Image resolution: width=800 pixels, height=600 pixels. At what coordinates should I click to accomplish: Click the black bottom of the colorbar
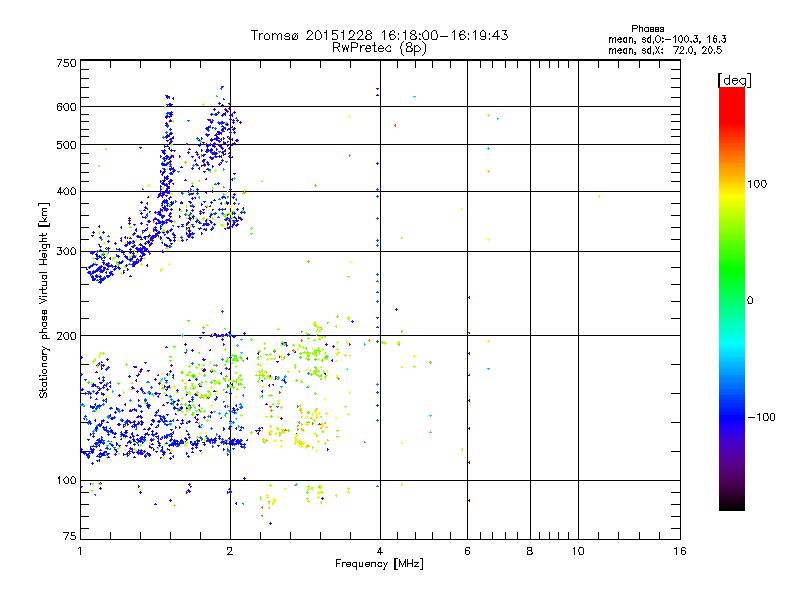coord(732,503)
